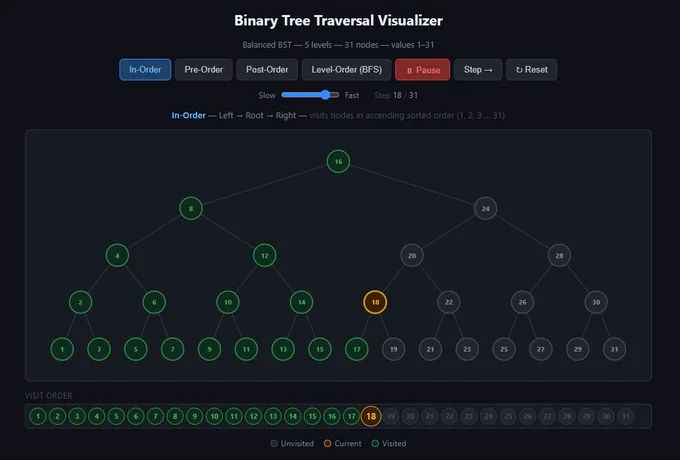This screenshot has height=460, width=680.
Task: Click leaf node 25 in tree
Action: pos(504,349)
